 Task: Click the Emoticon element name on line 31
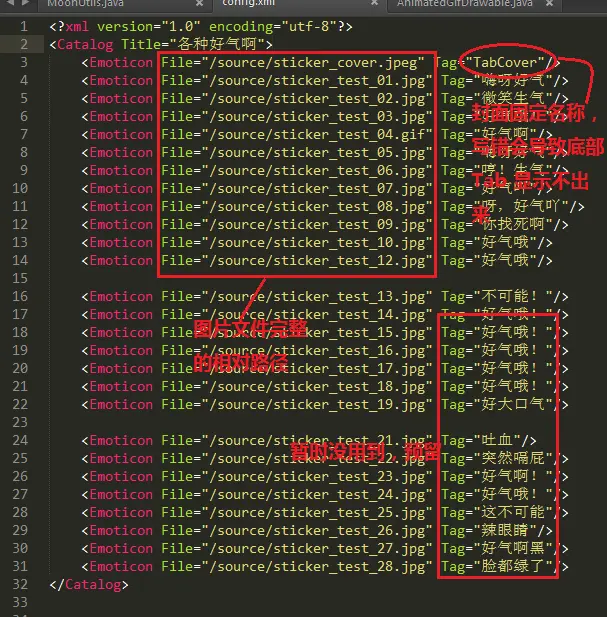click(121, 567)
